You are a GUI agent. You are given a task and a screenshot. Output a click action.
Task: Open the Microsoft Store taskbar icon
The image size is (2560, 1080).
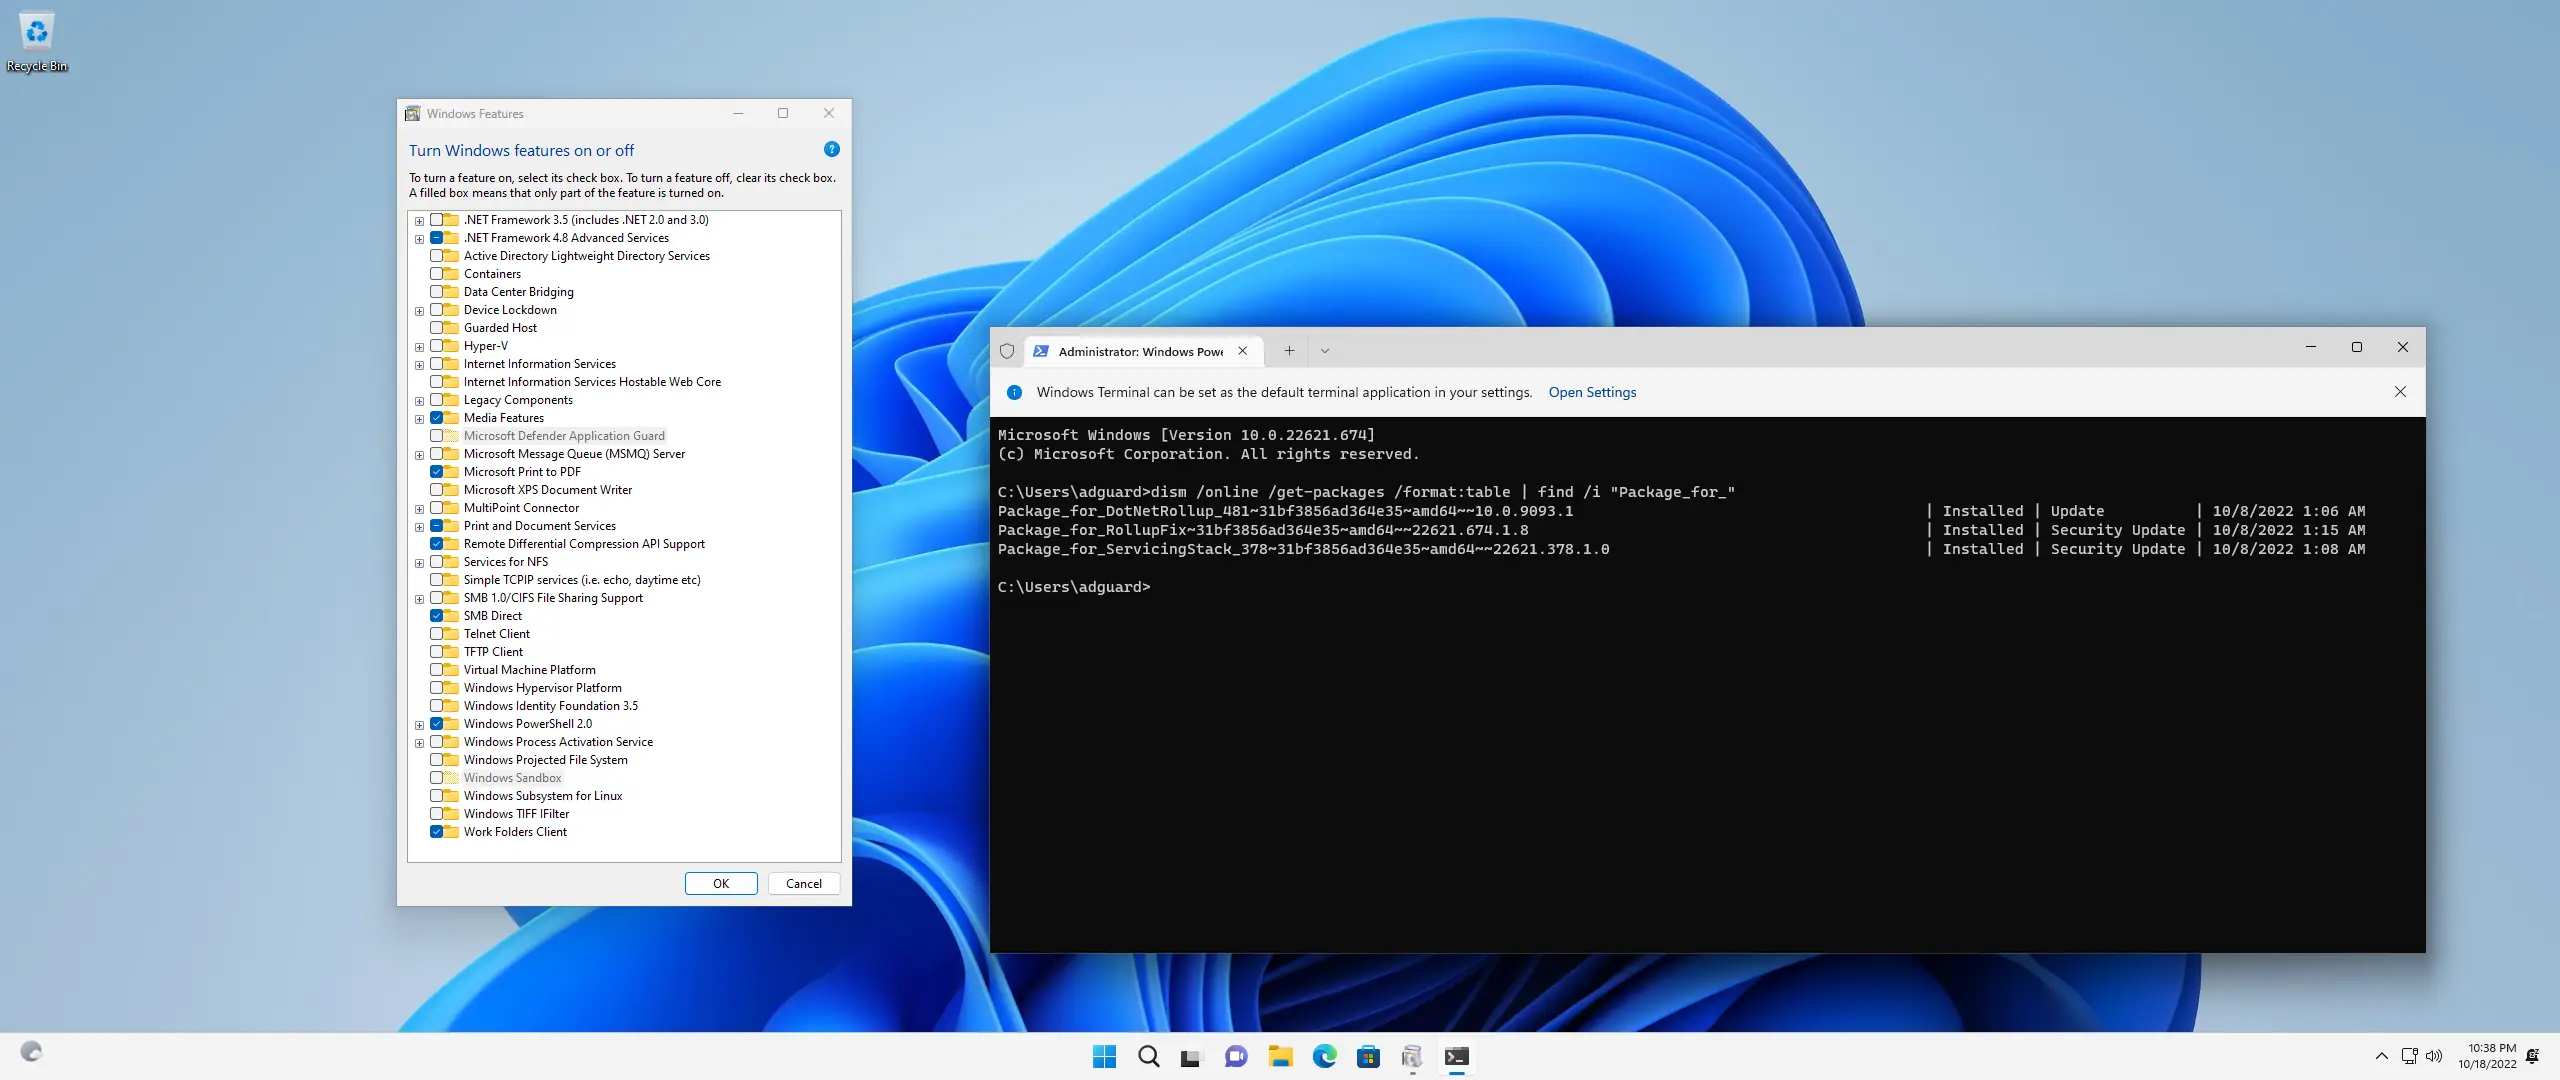pos(1368,1056)
